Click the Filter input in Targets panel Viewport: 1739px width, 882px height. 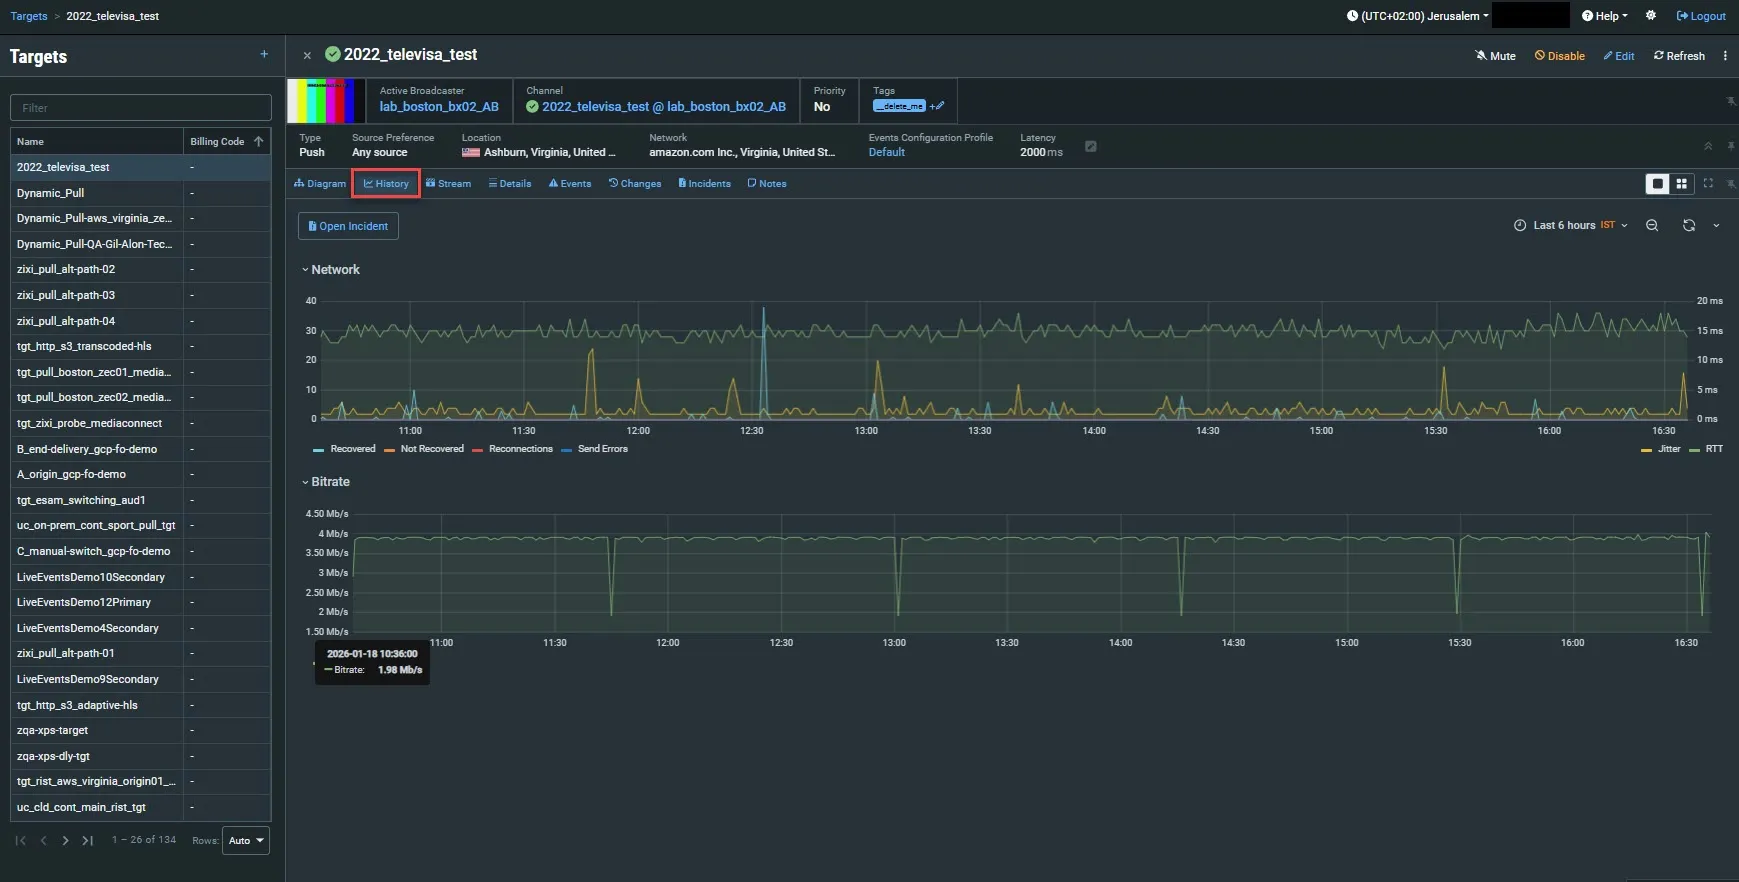click(x=141, y=108)
